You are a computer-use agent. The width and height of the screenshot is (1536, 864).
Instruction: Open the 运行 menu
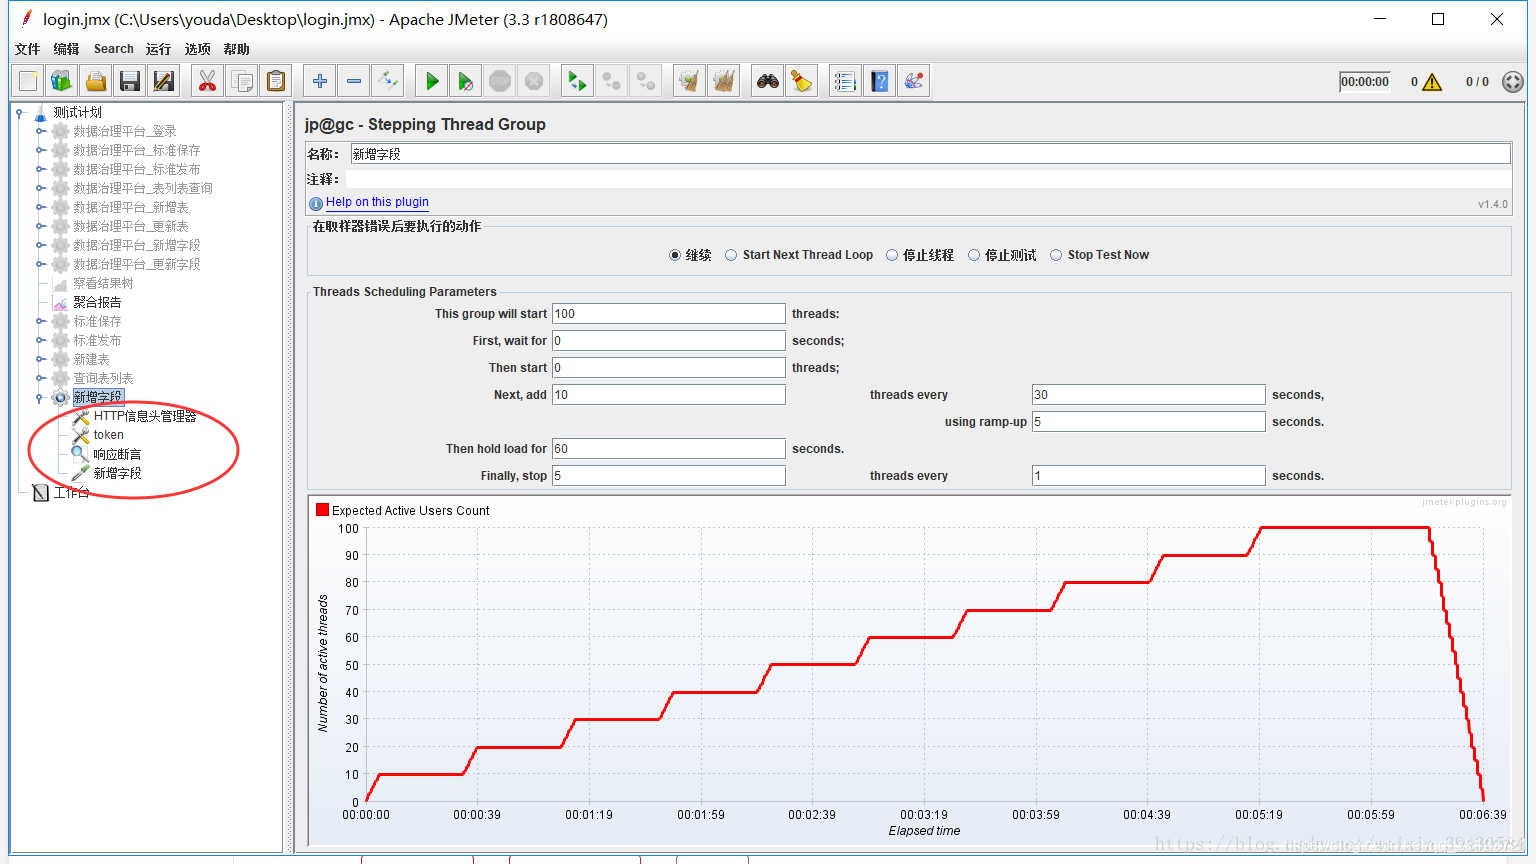tap(158, 49)
